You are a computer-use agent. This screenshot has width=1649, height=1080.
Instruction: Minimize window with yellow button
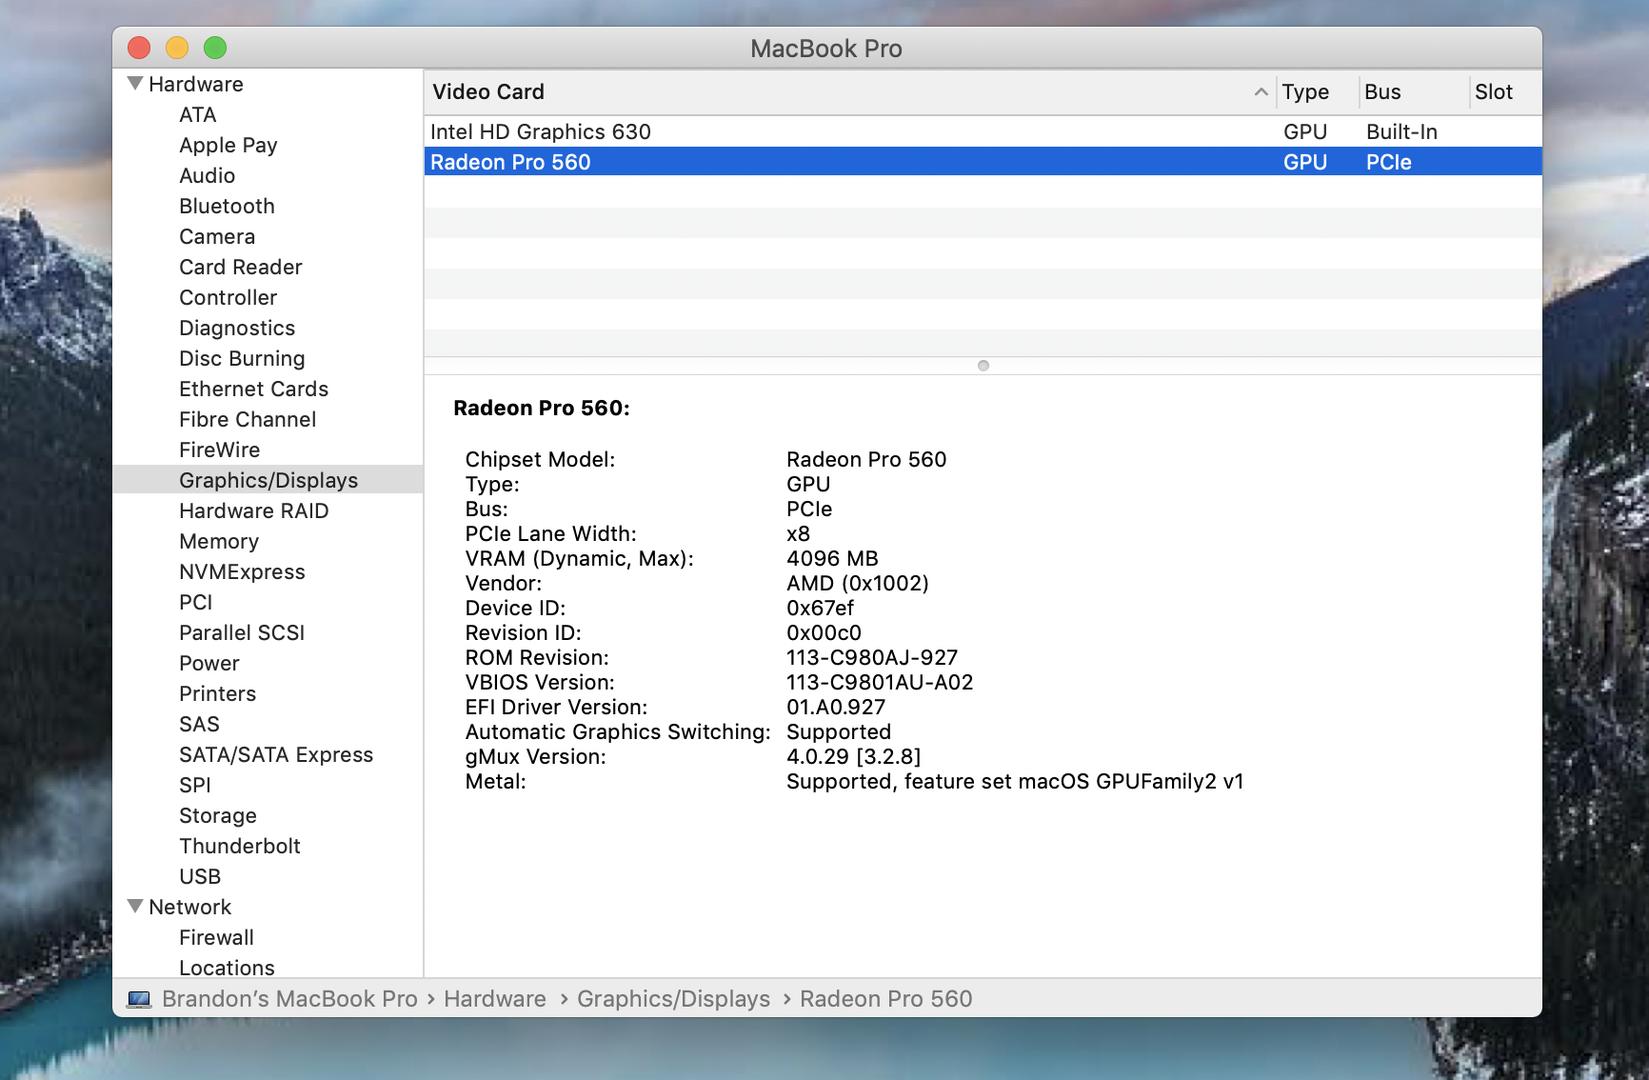[x=177, y=48]
